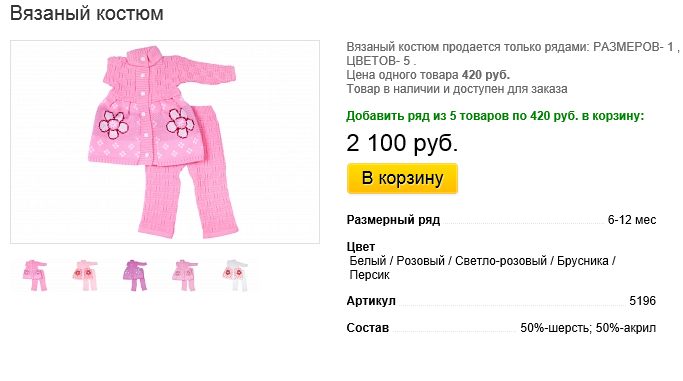683x381 pixels.
Task: Click the 2 100 руб. total price
Action: pyautogui.click(x=402, y=142)
